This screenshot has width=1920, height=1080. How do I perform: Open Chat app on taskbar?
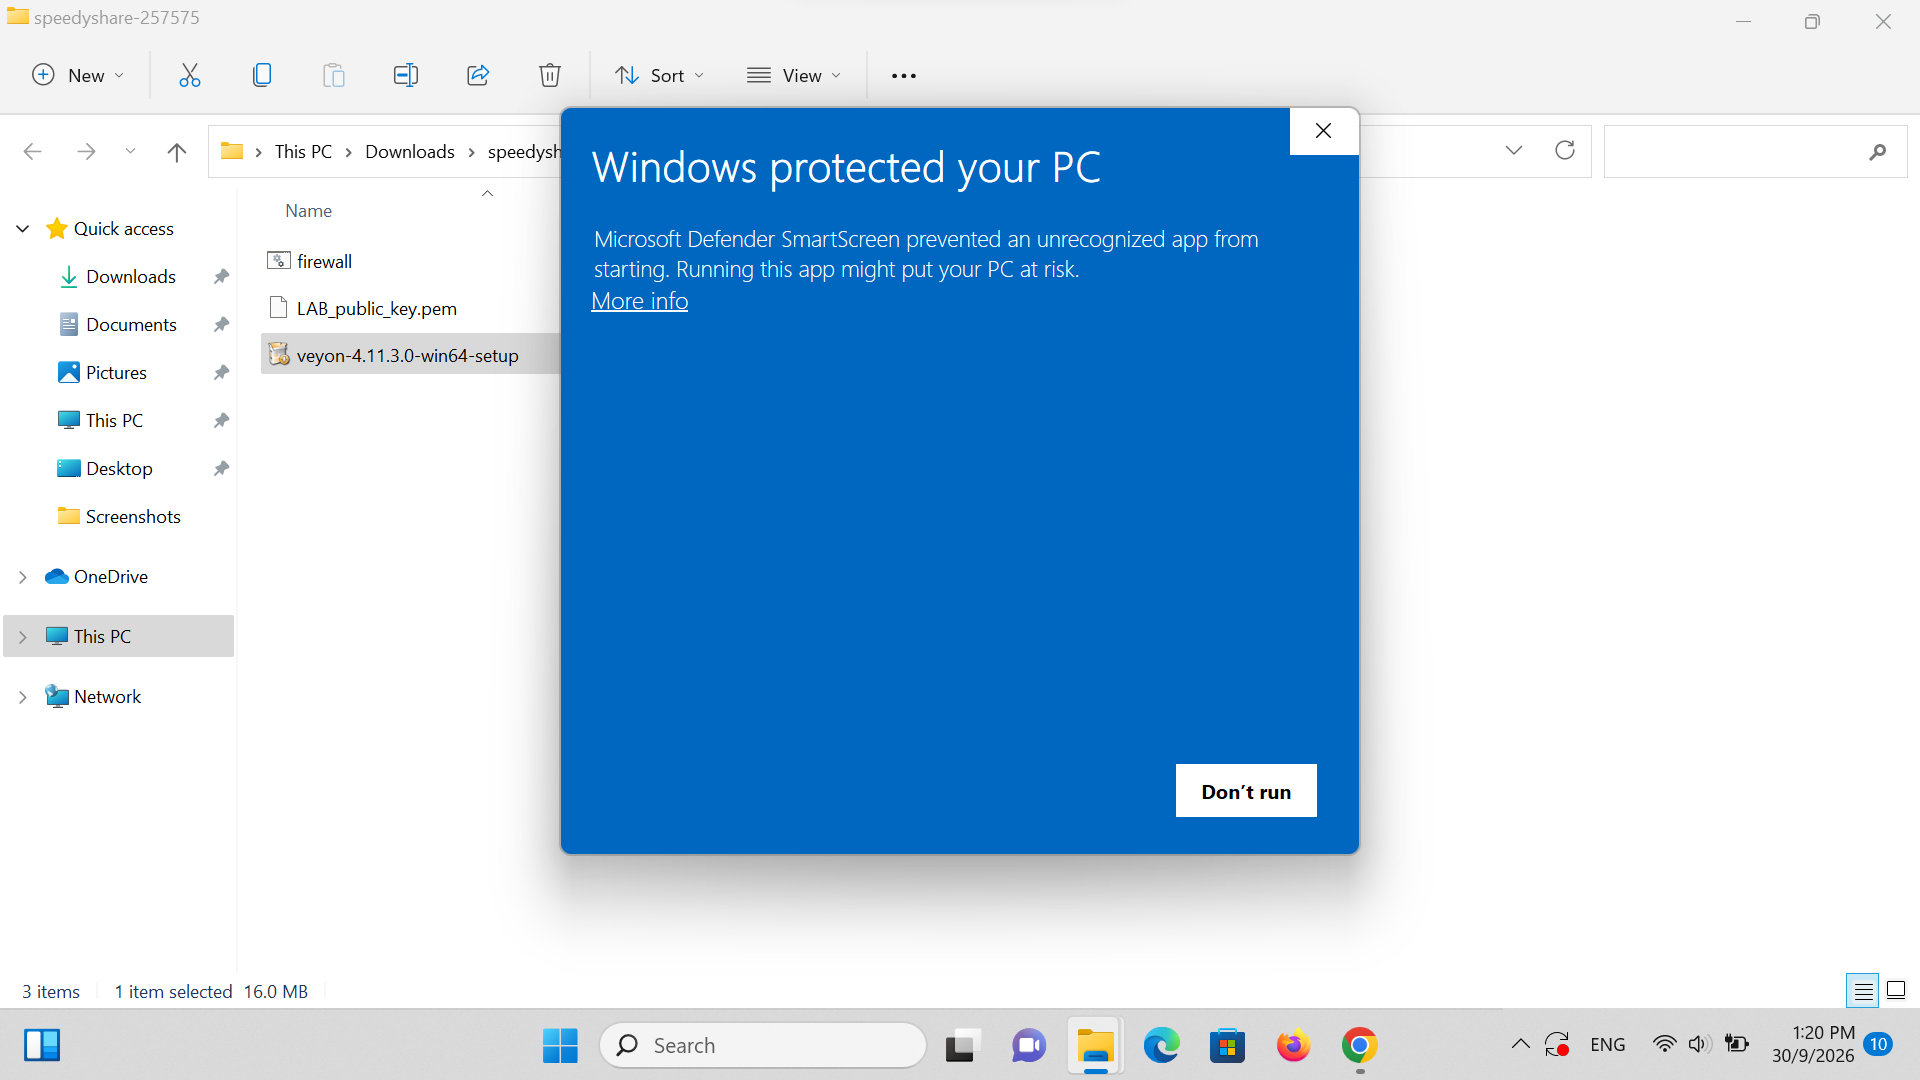click(x=1028, y=1046)
